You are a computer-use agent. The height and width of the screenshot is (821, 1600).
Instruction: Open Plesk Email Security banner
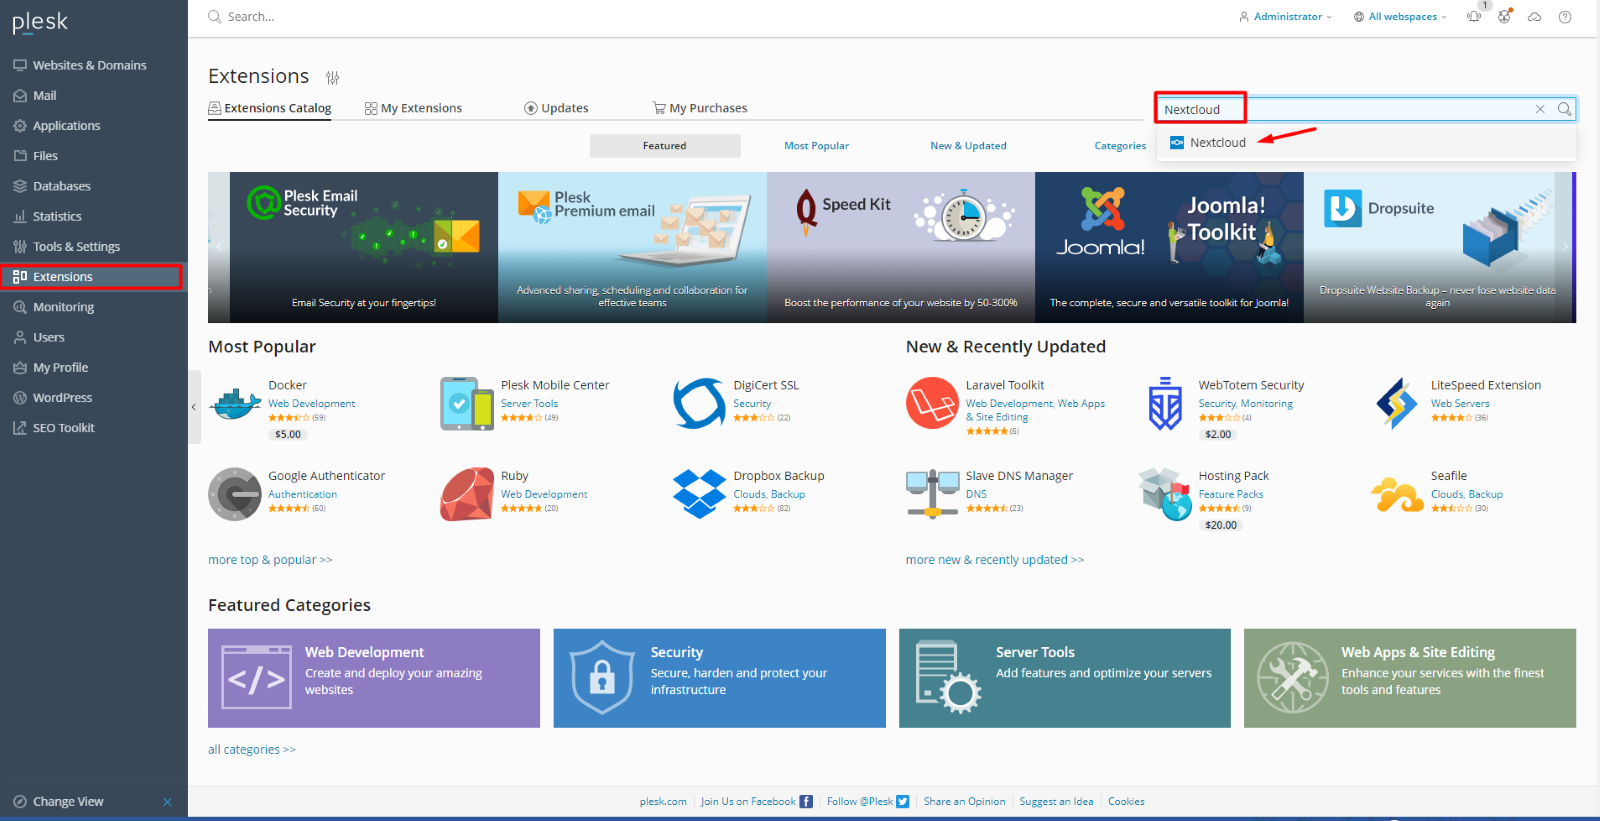pyautogui.click(x=364, y=247)
